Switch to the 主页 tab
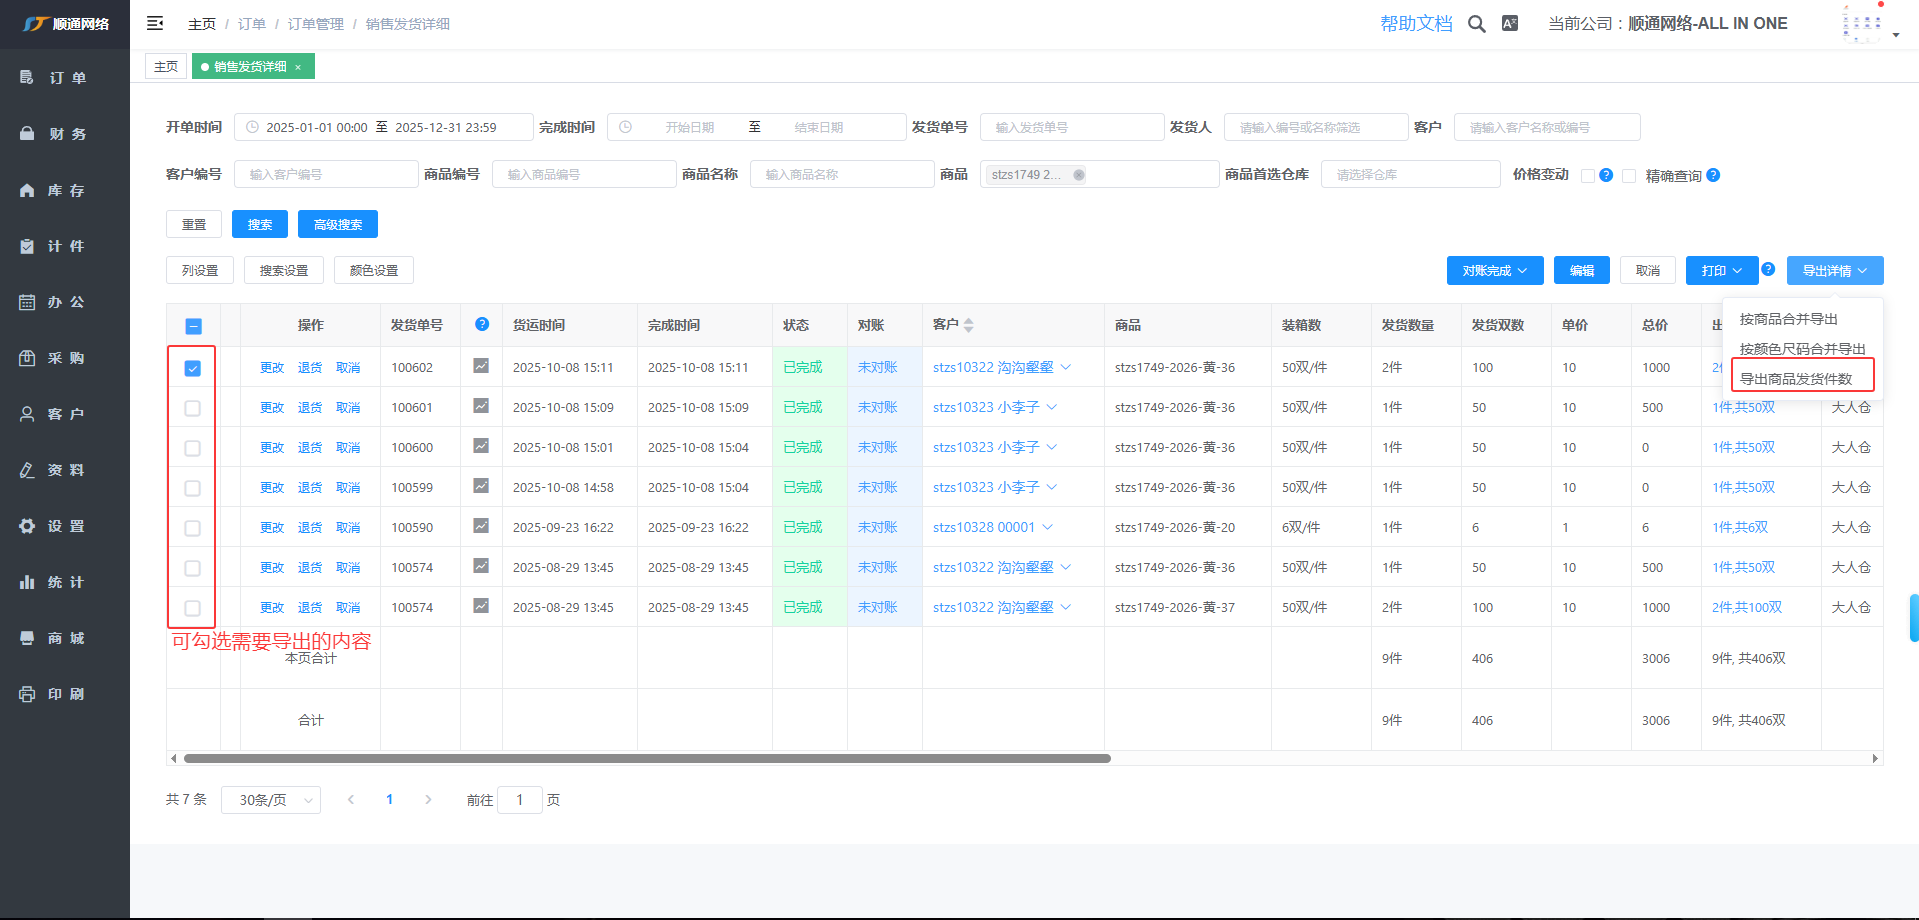Viewport: 1919px width, 920px height. (x=166, y=67)
